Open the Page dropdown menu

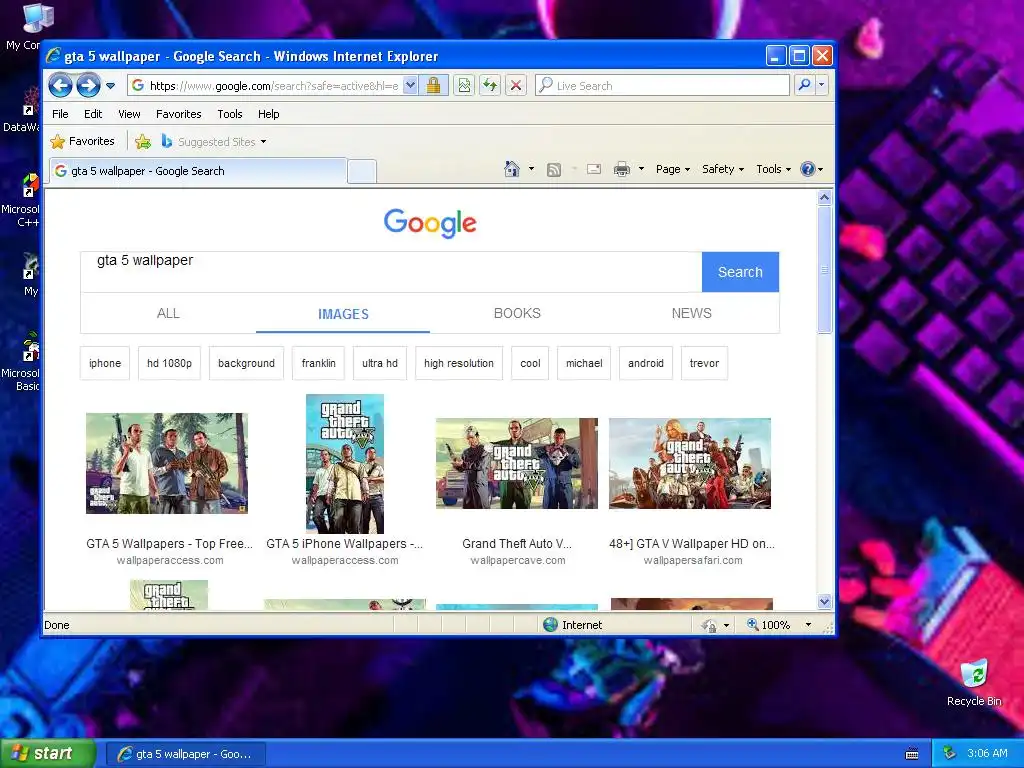673,169
